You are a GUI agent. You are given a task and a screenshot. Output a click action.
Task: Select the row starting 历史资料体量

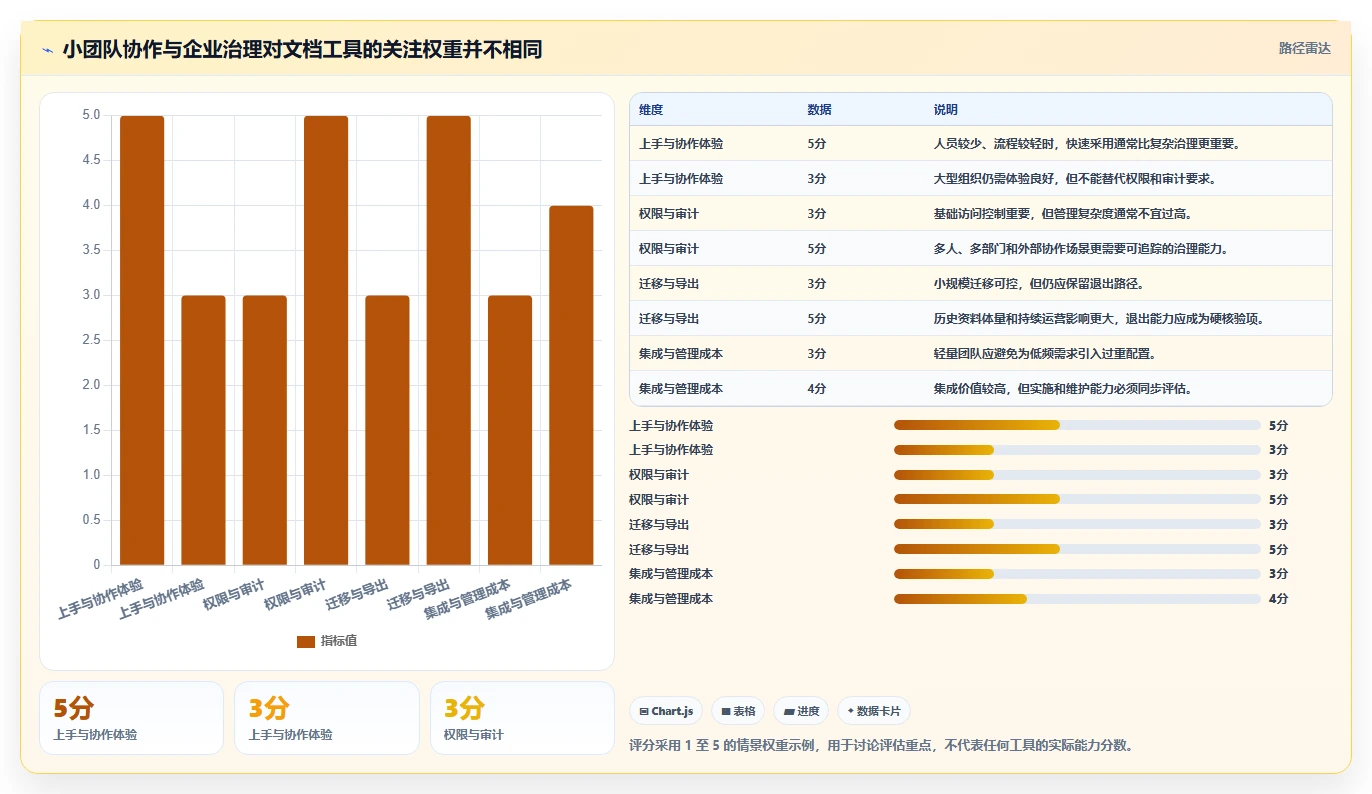click(981, 318)
